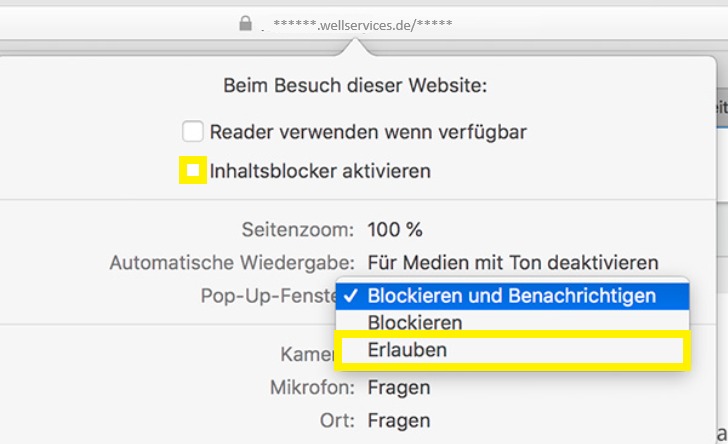Click the Kamera label

(x=308, y=354)
